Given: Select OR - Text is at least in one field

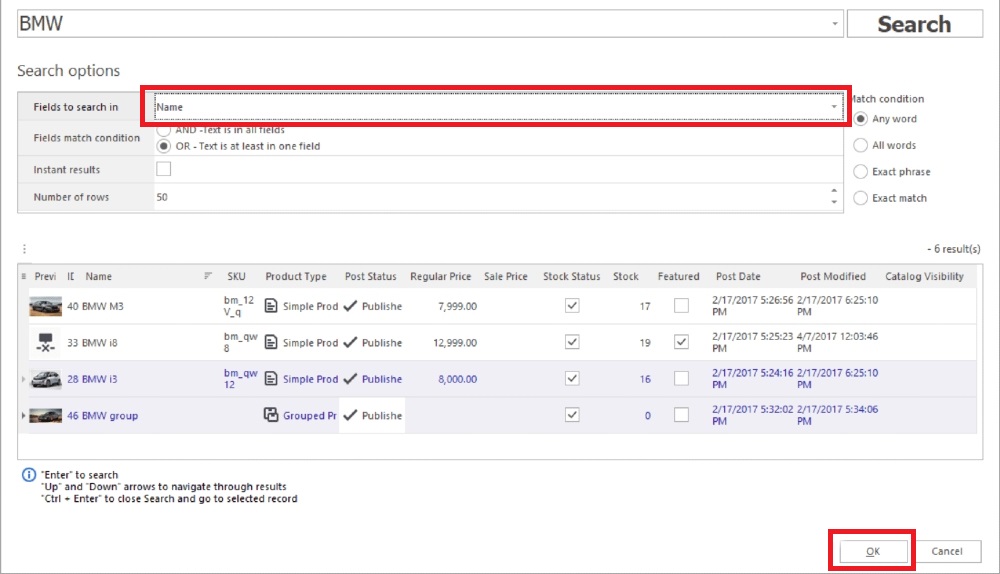Looking at the screenshot, I should click(x=164, y=146).
